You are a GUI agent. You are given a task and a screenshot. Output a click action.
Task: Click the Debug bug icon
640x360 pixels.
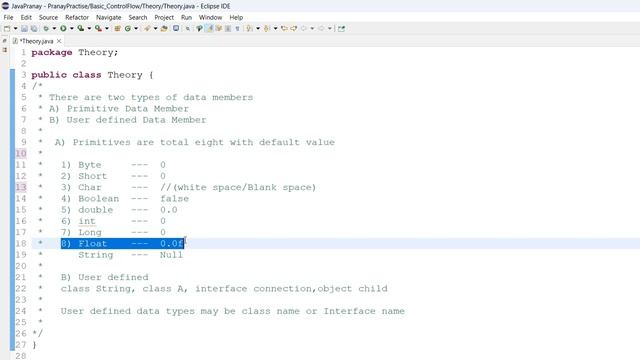click(46, 29)
